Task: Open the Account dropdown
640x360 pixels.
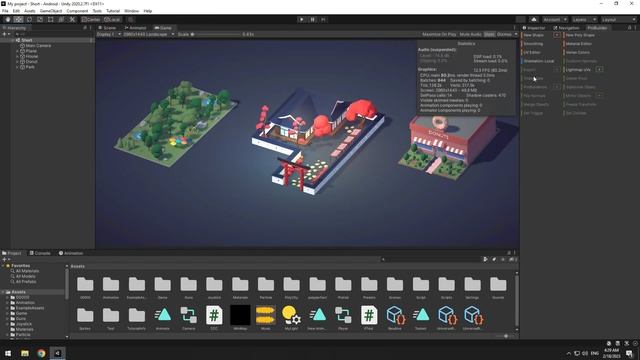Action: (x=555, y=20)
